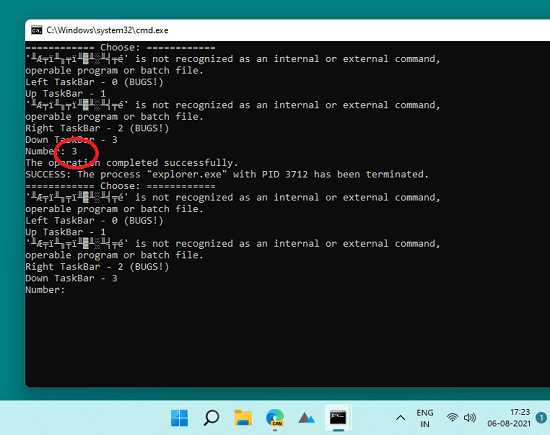Screen dimensions: 550x435
Task: Click the explorer.exe terminated SUCCESS line
Action: point(227,174)
